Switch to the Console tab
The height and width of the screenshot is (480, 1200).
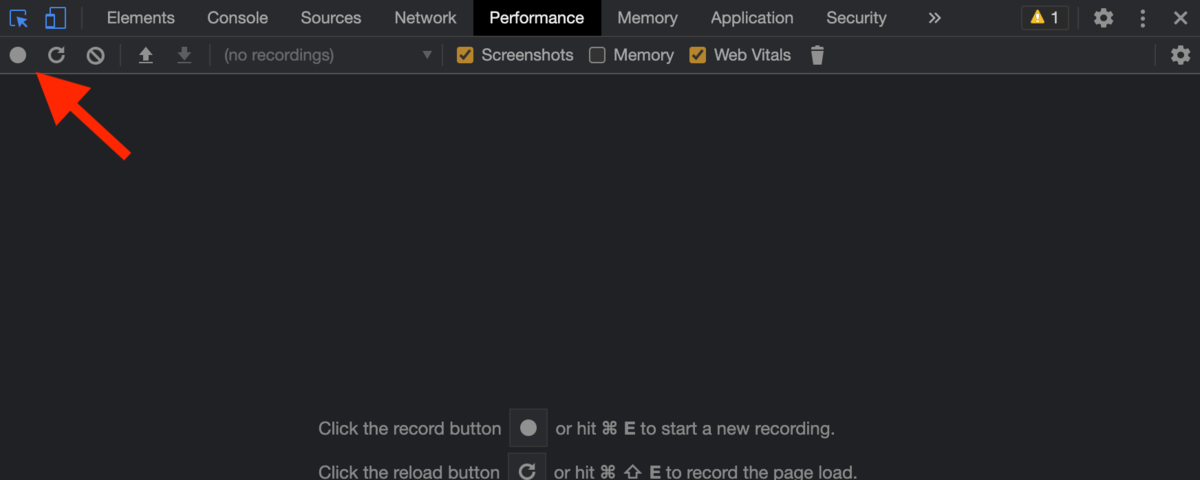237,18
